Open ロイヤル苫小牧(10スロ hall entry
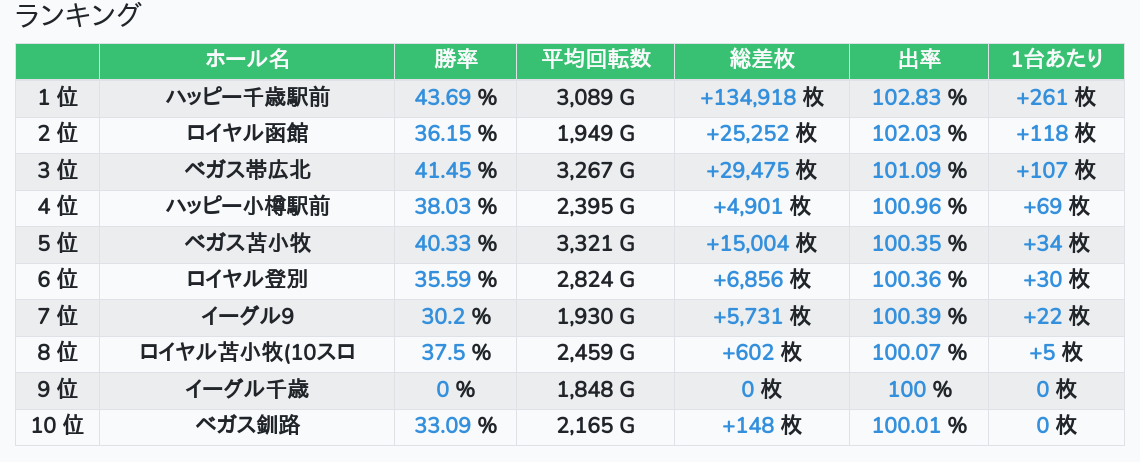1140x462 pixels. pyautogui.click(x=247, y=352)
